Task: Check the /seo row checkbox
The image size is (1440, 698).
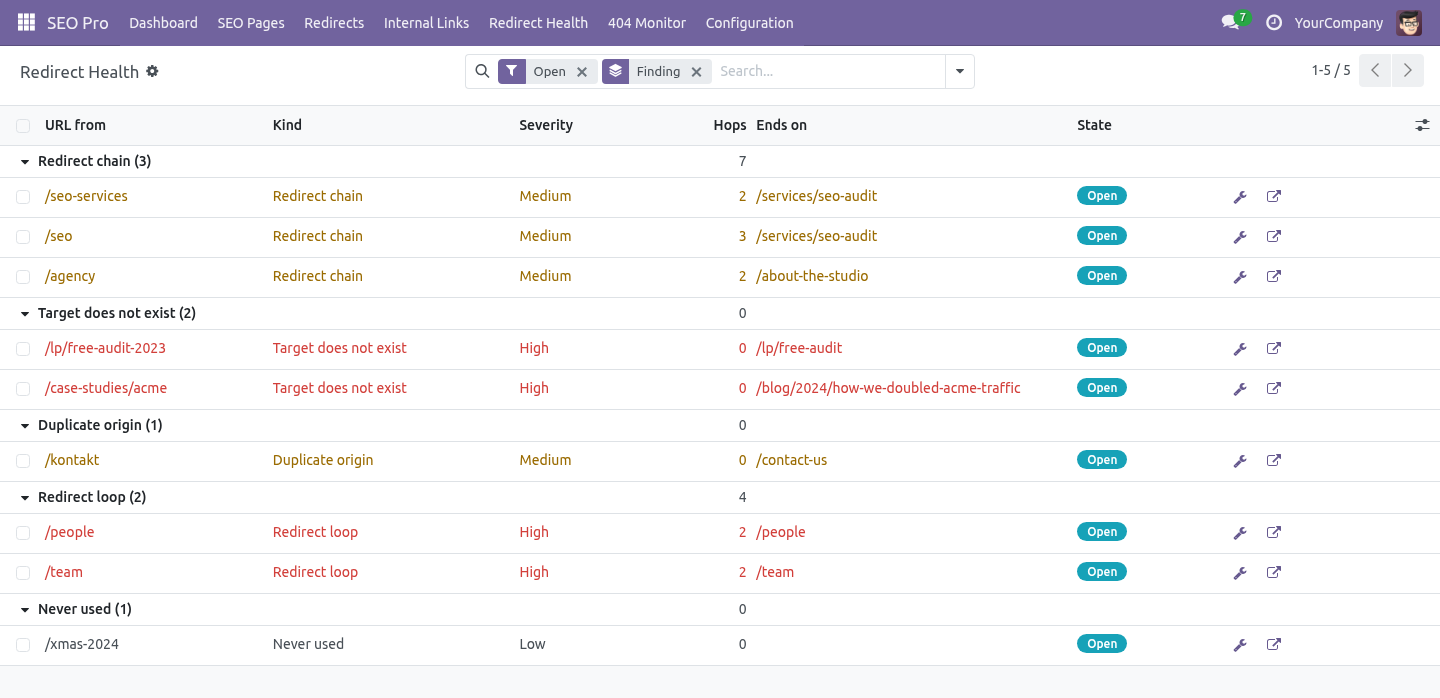Action: tap(23, 237)
